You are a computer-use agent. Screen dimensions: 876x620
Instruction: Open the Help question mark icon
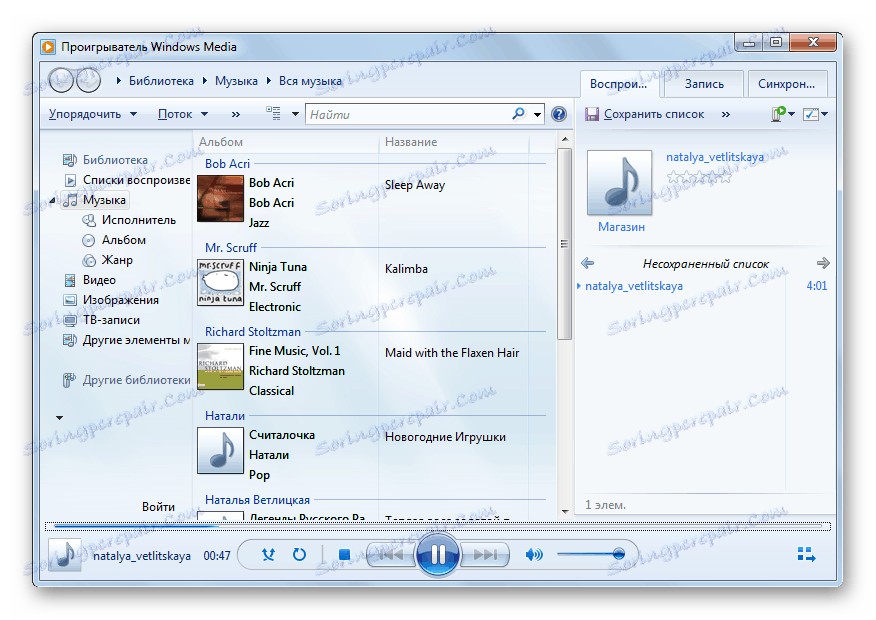click(559, 114)
